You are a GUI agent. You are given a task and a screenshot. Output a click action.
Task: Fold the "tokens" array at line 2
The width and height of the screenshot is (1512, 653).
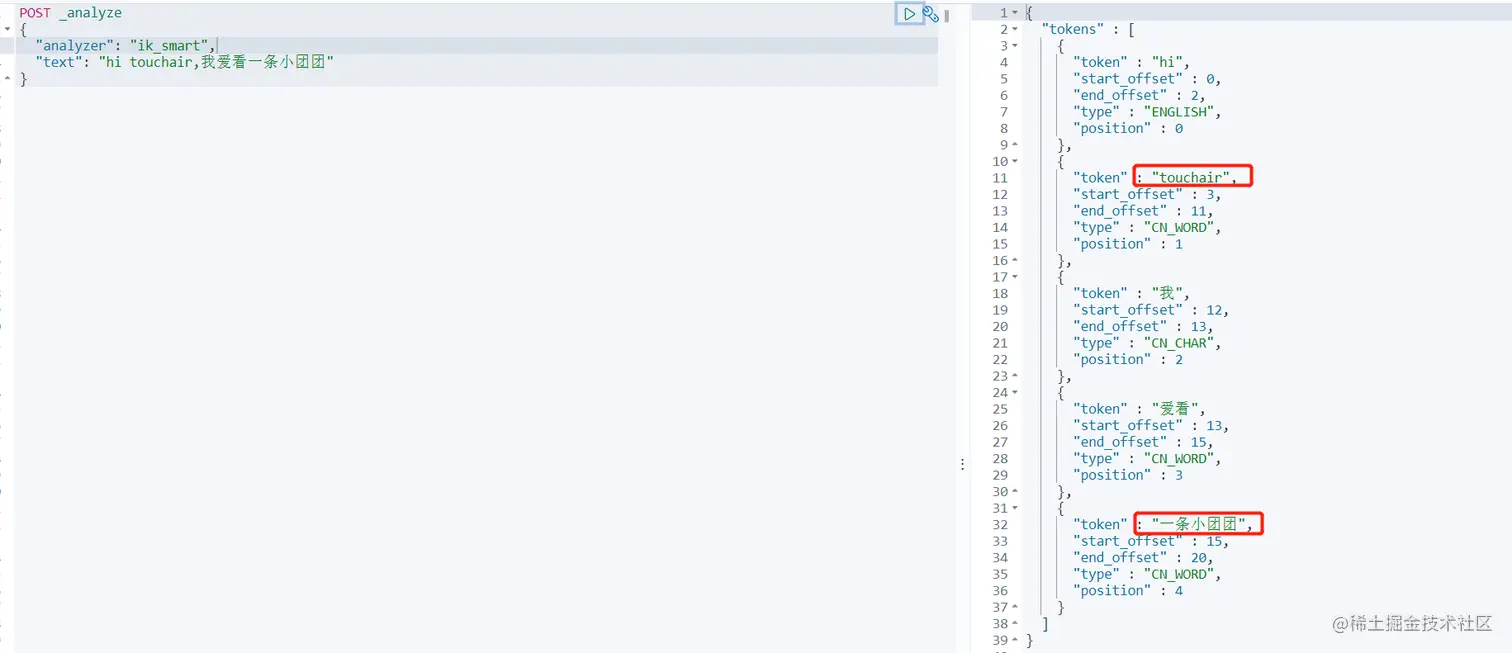[x=1015, y=29]
